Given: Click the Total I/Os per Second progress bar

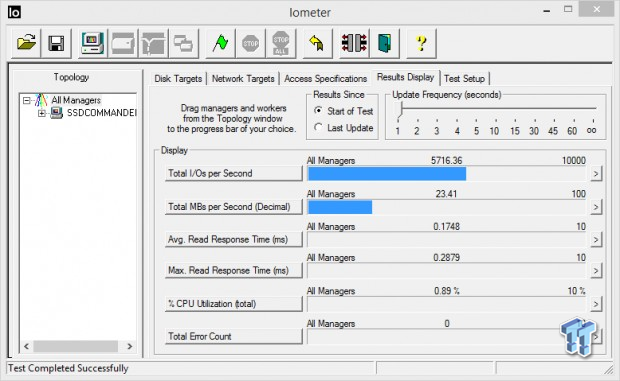Looking at the screenshot, I should (x=447, y=174).
